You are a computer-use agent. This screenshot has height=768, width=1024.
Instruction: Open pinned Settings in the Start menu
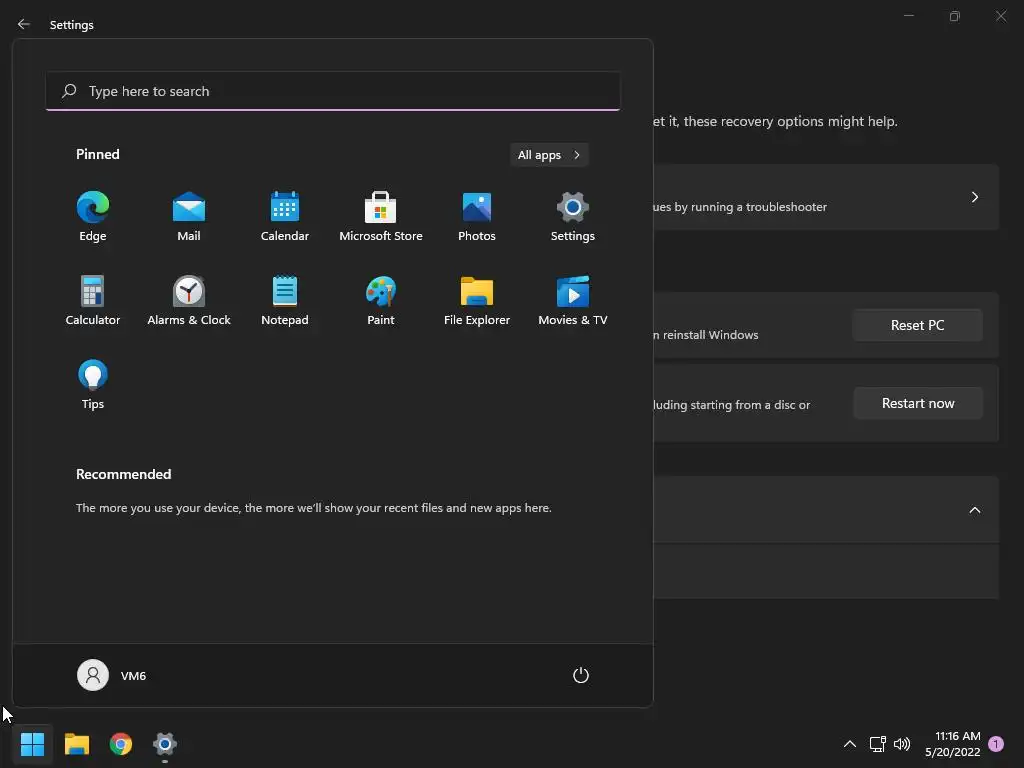pyautogui.click(x=573, y=216)
